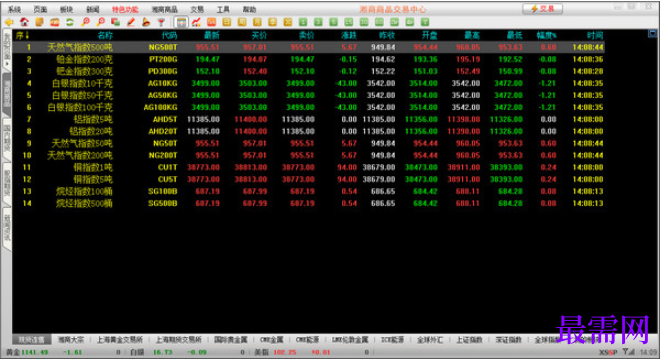Click the yellow stacked pages icon
Viewport: 668px width, 361px height.
tap(40, 22)
